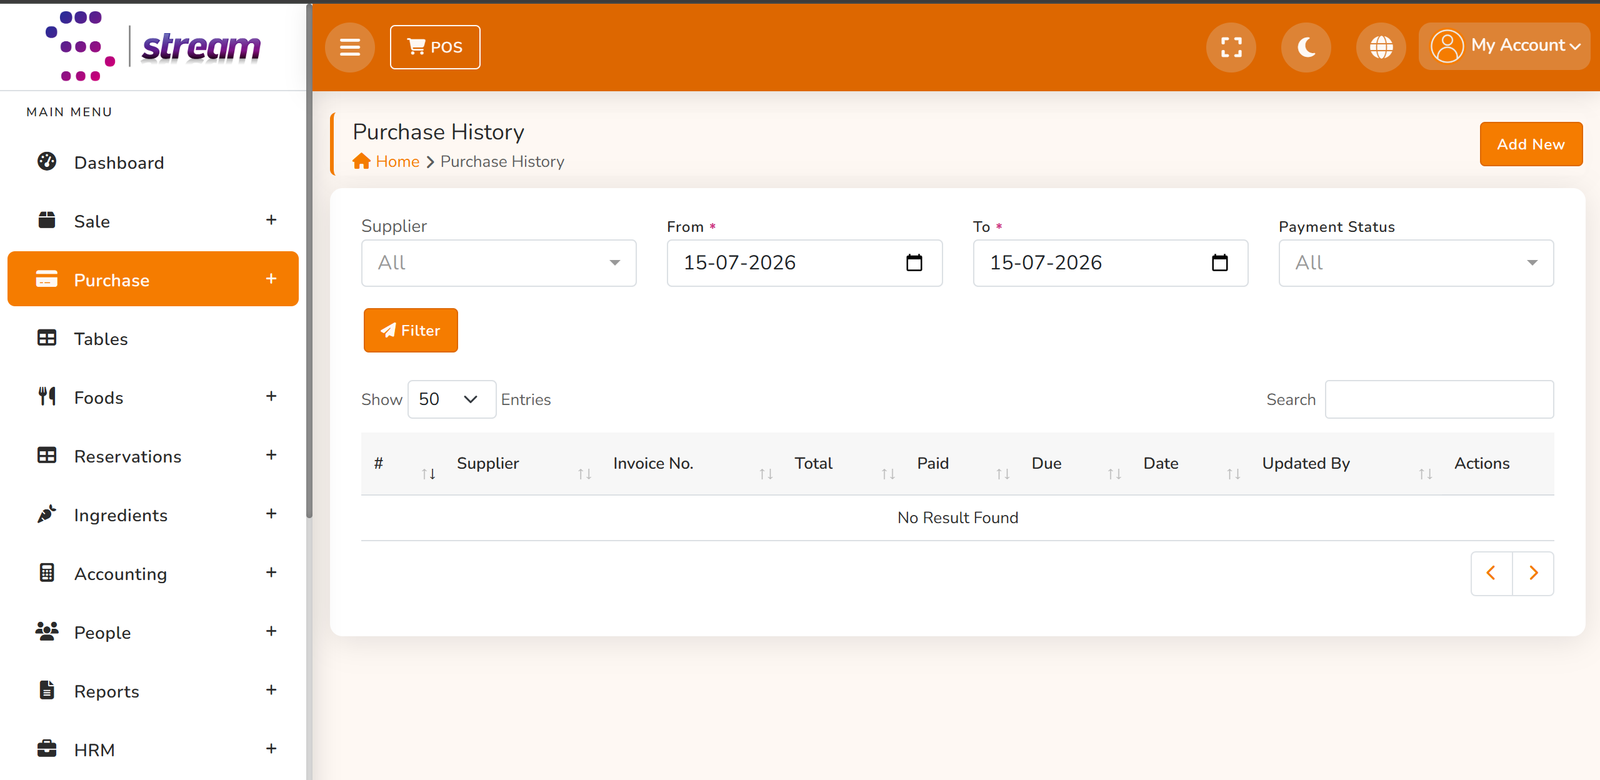The height and width of the screenshot is (780, 1600).
Task: Click the Home house icon in breadcrumb
Action: (x=362, y=161)
